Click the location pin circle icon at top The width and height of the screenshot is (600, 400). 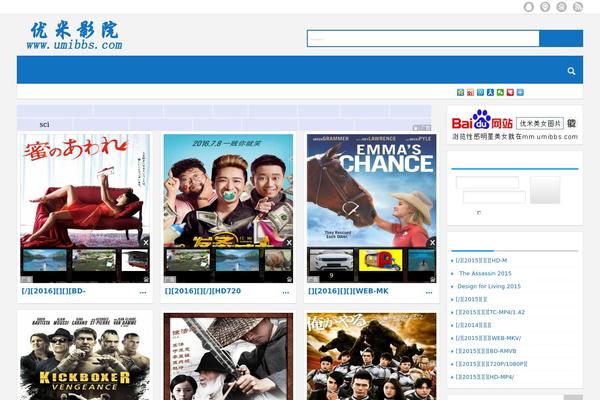[x=545, y=7]
